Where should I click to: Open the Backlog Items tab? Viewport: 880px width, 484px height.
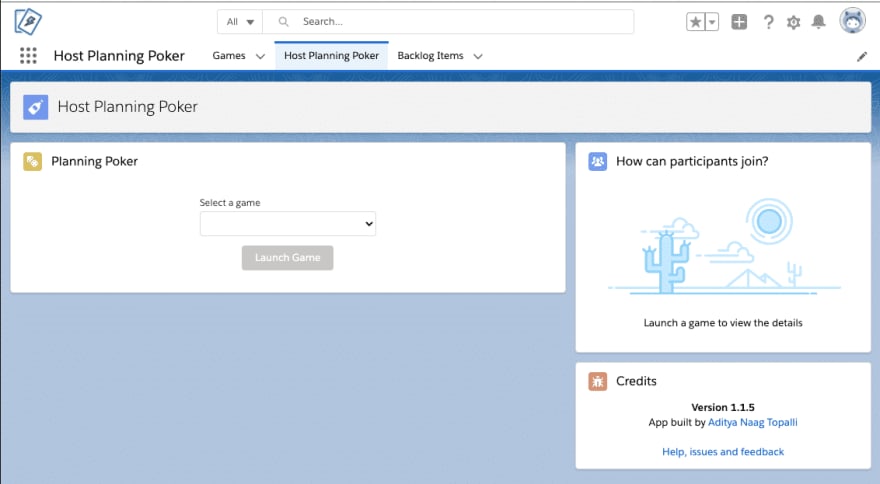[430, 56]
